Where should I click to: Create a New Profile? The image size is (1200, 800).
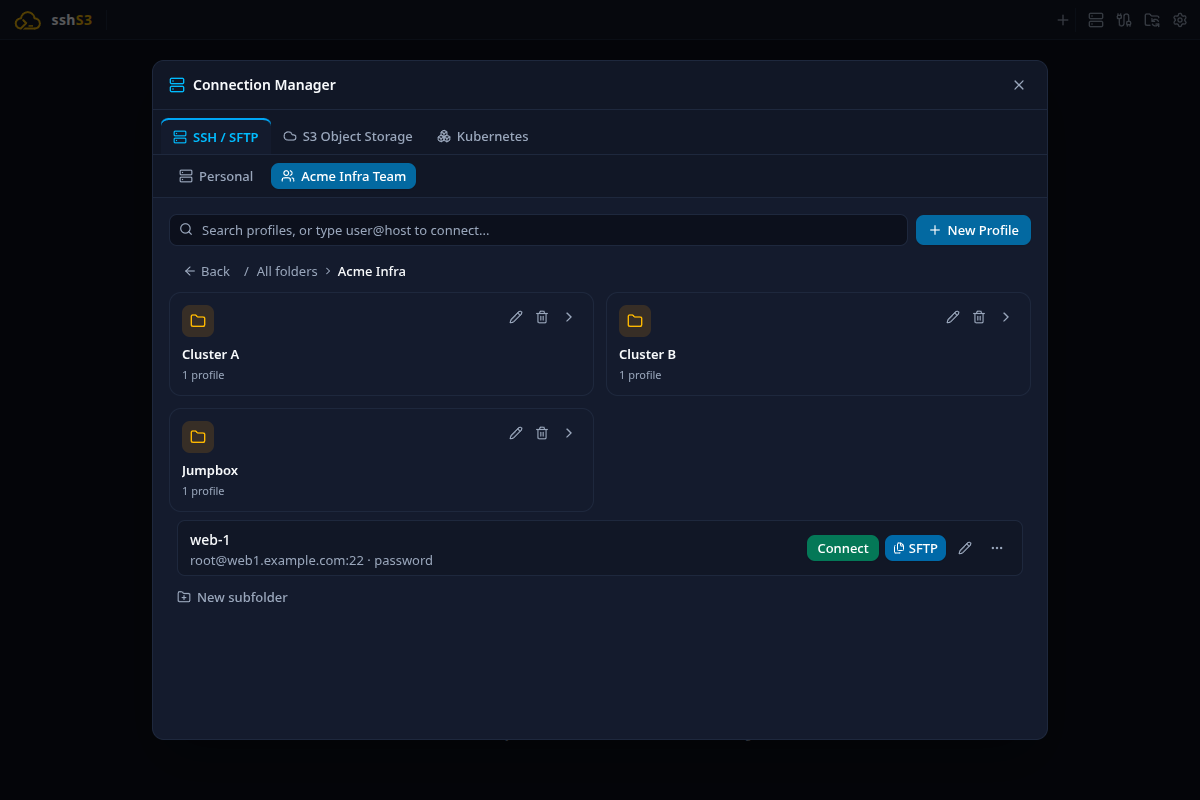973,230
